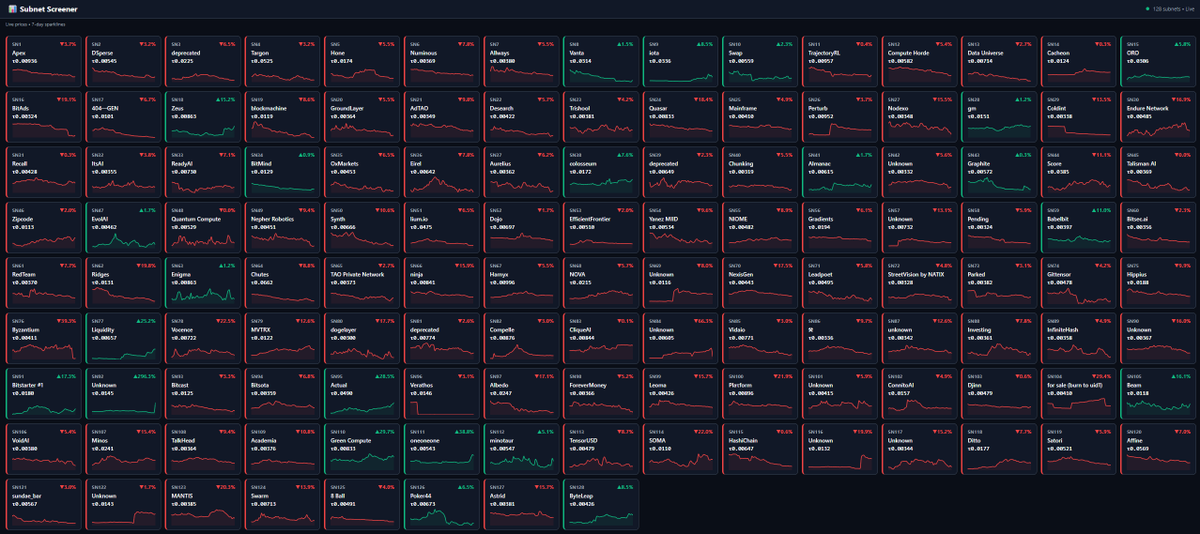View the Liquidity SN77 sparkline chart

123,354
